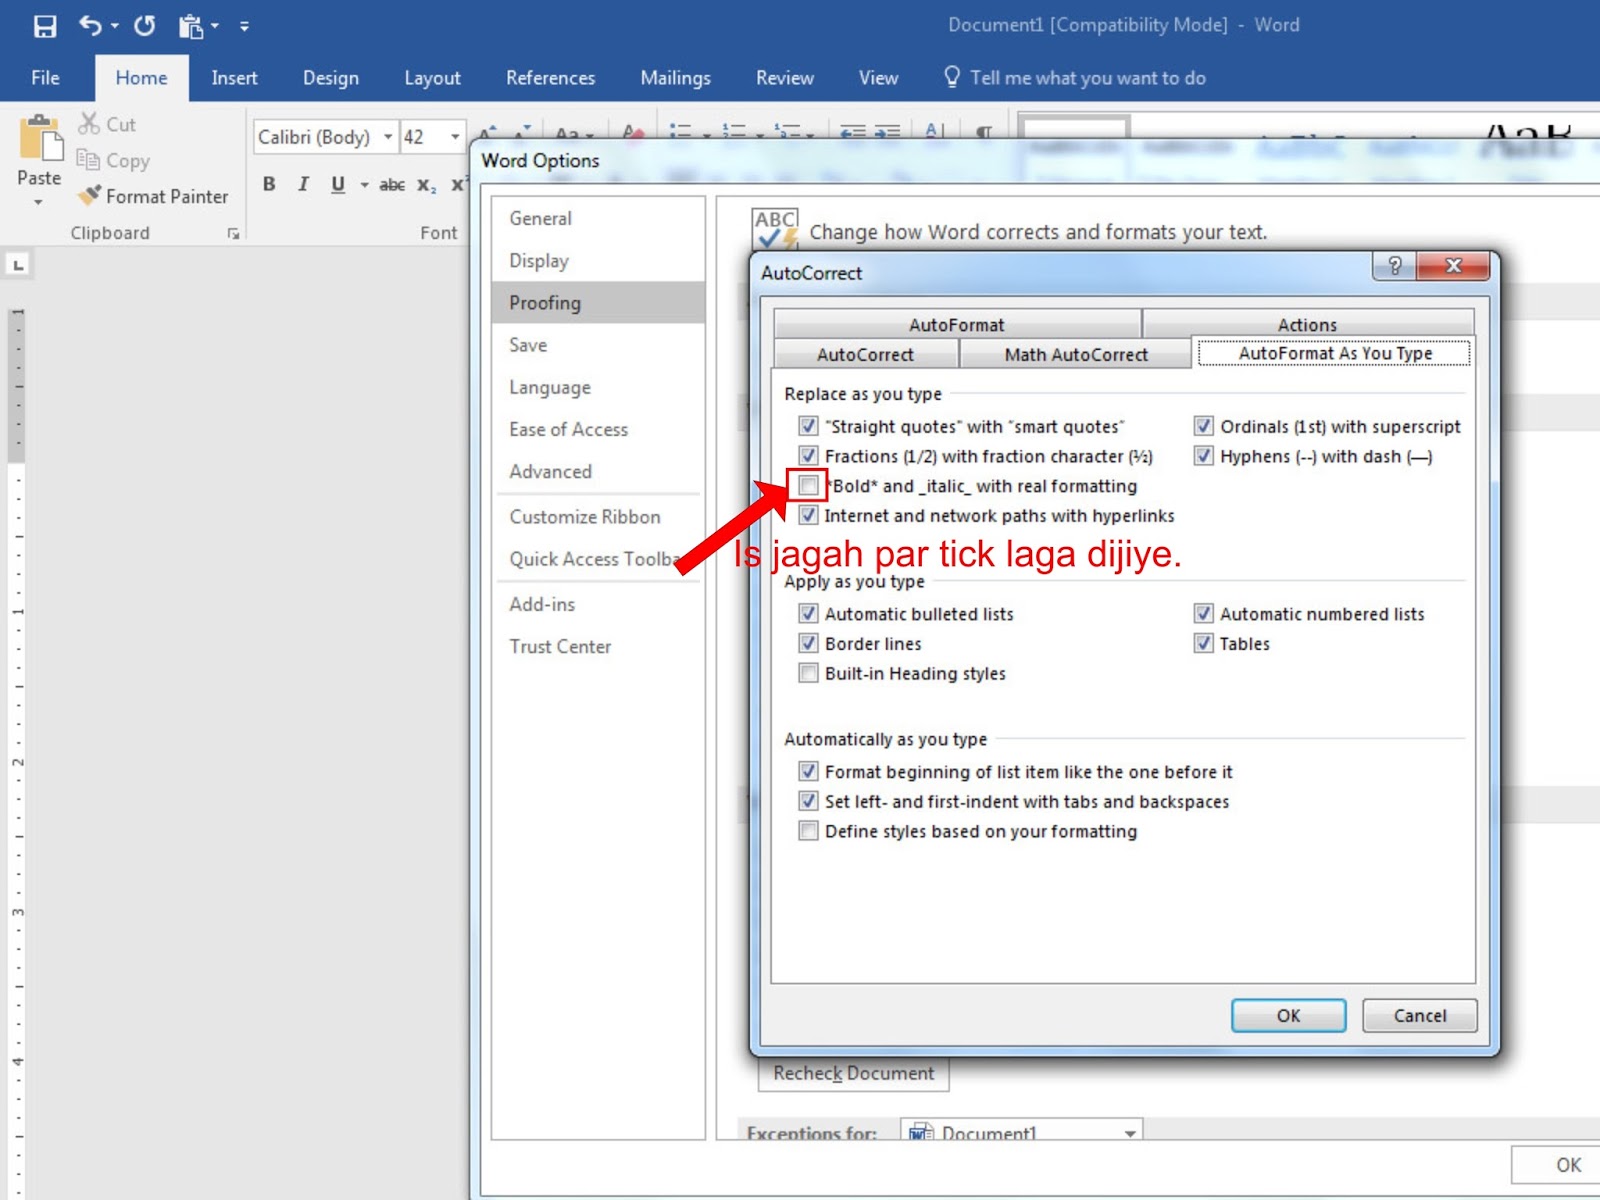Select Display in Word Options sidebar
Image resolution: width=1600 pixels, height=1200 pixels.
[597, 260]
